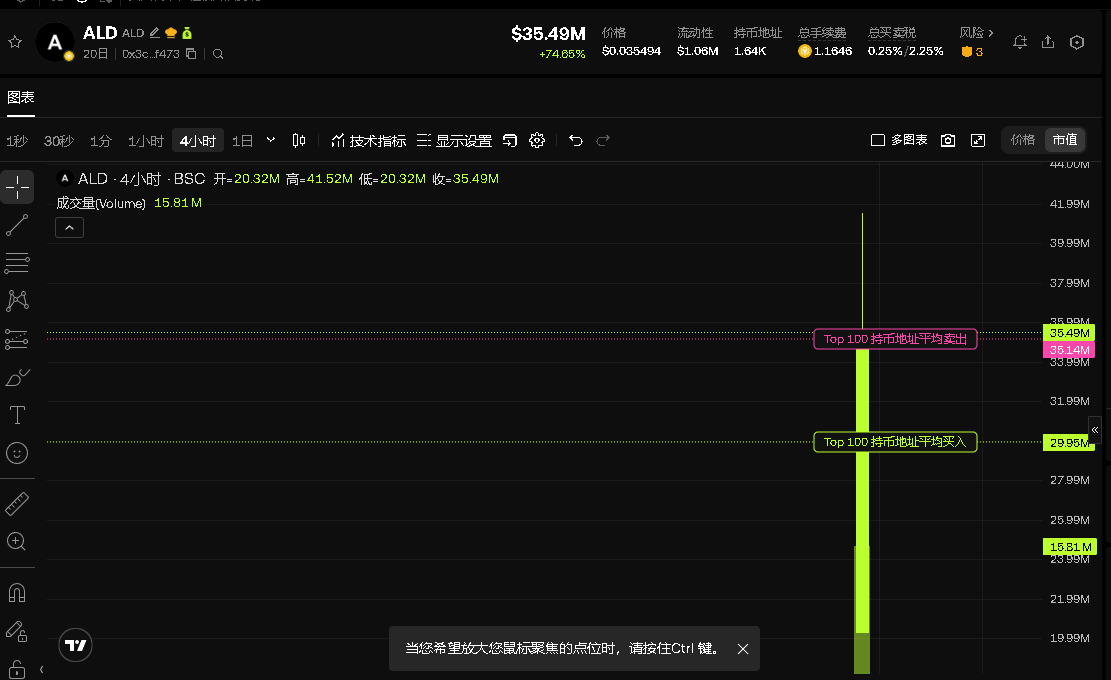The height and width of the screenshot is (680, 1111).
Task: Open 显示设置 display settings
Action: click(454, 140)
